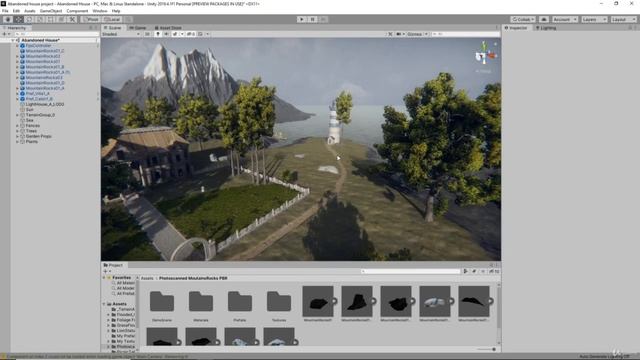Toggle the Pivot/Center handle position button

coord(91,19)
